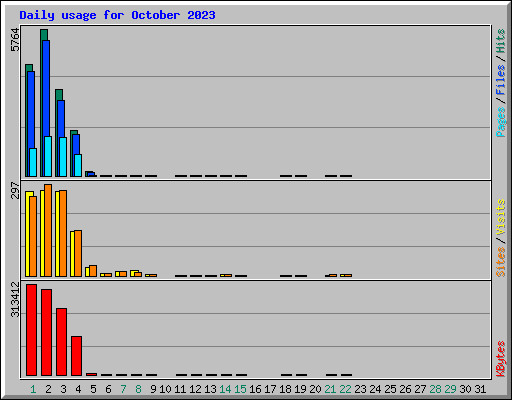Click the day 31 x-axis label
Viewport: 512px width, 400px height.
pyautogui.click(x=480, y=389)
